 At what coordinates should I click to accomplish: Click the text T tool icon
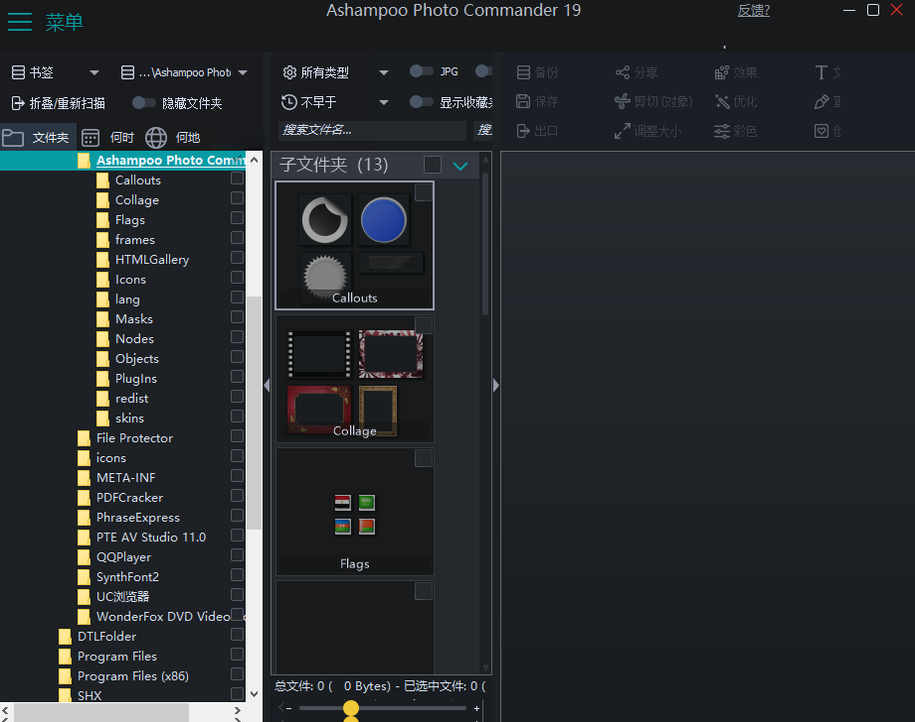(x=821, y=72)
